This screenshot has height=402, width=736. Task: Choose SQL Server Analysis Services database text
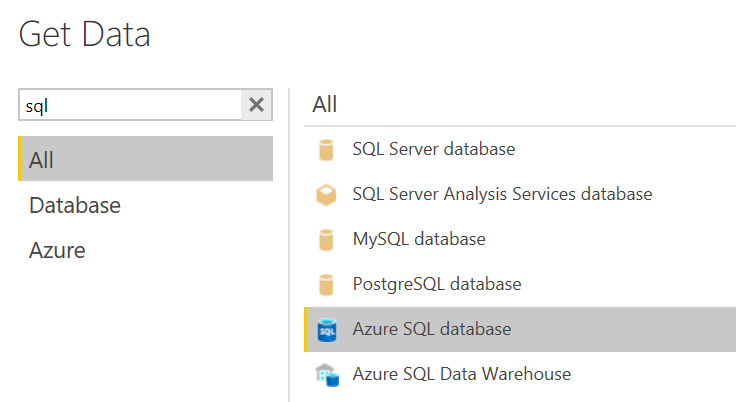click(x=502, y=194)
